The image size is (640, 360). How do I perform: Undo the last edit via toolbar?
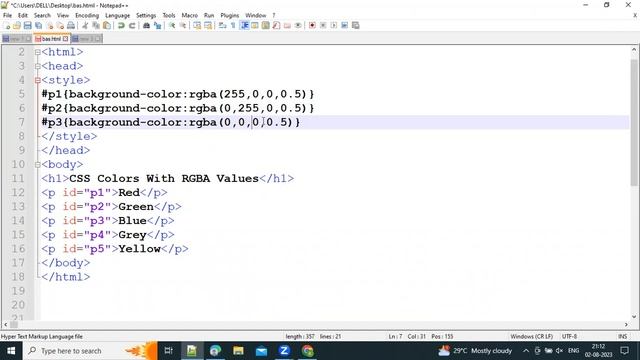click(x=121, y=26)
